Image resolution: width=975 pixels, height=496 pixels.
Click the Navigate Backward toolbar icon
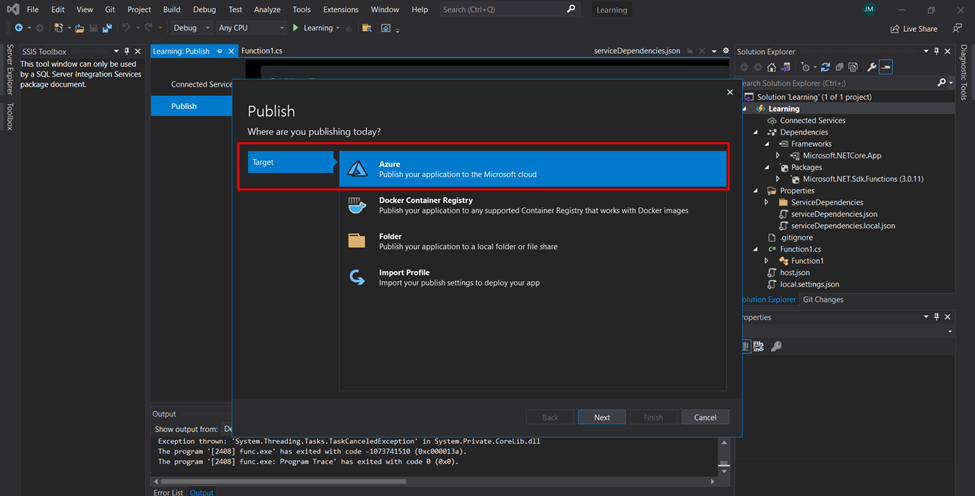point(19,28)
